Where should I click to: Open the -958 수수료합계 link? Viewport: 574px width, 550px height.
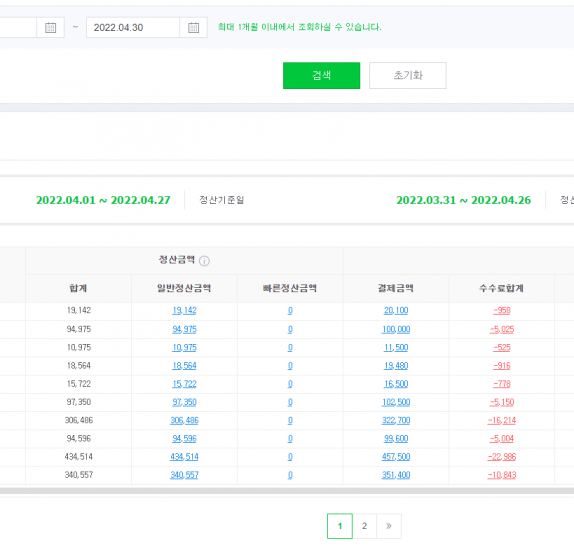click(x=502, y=311)
